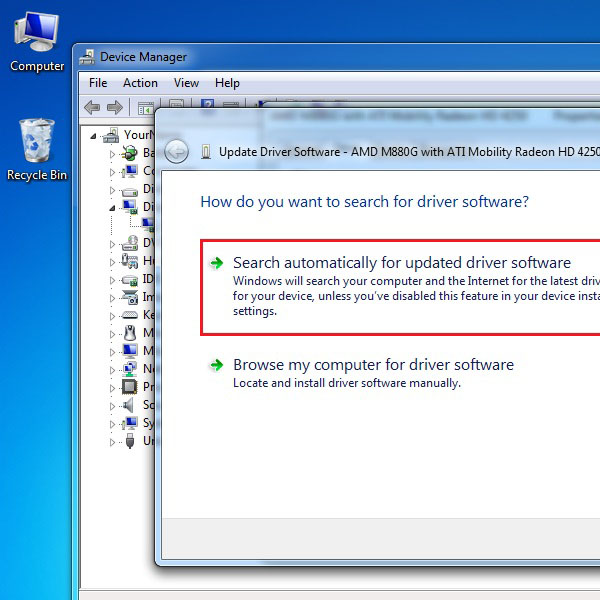Select the root computer icon beside YourN
Screen dimensions: 600x600
point(111,135)
